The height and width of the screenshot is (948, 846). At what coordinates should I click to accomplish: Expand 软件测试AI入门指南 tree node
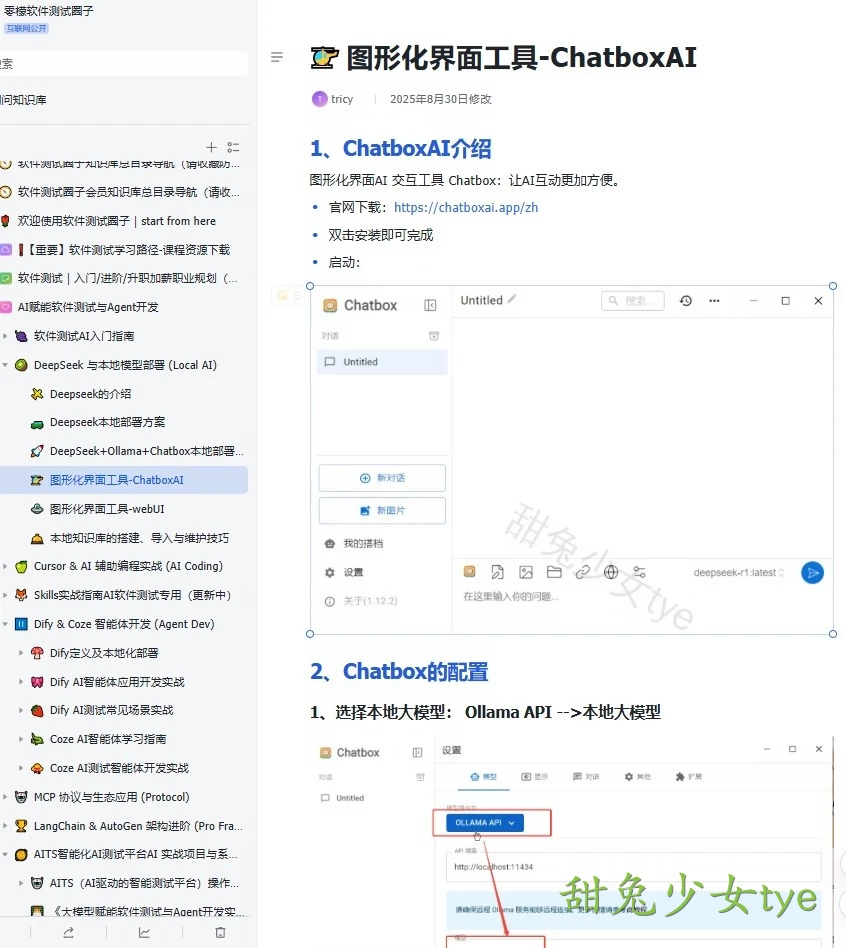pyautogui.click(x=5, y=336)
